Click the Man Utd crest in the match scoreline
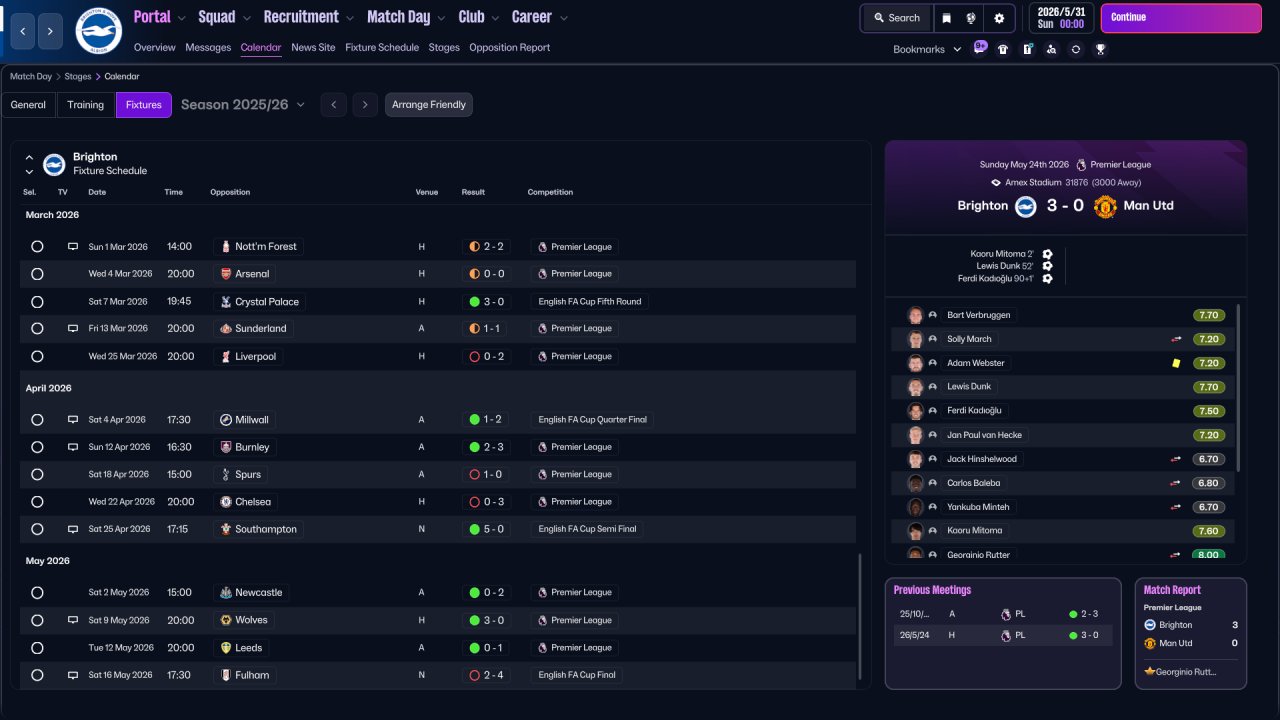Viewport: 1280px width, 720px height. (1105, 206)
